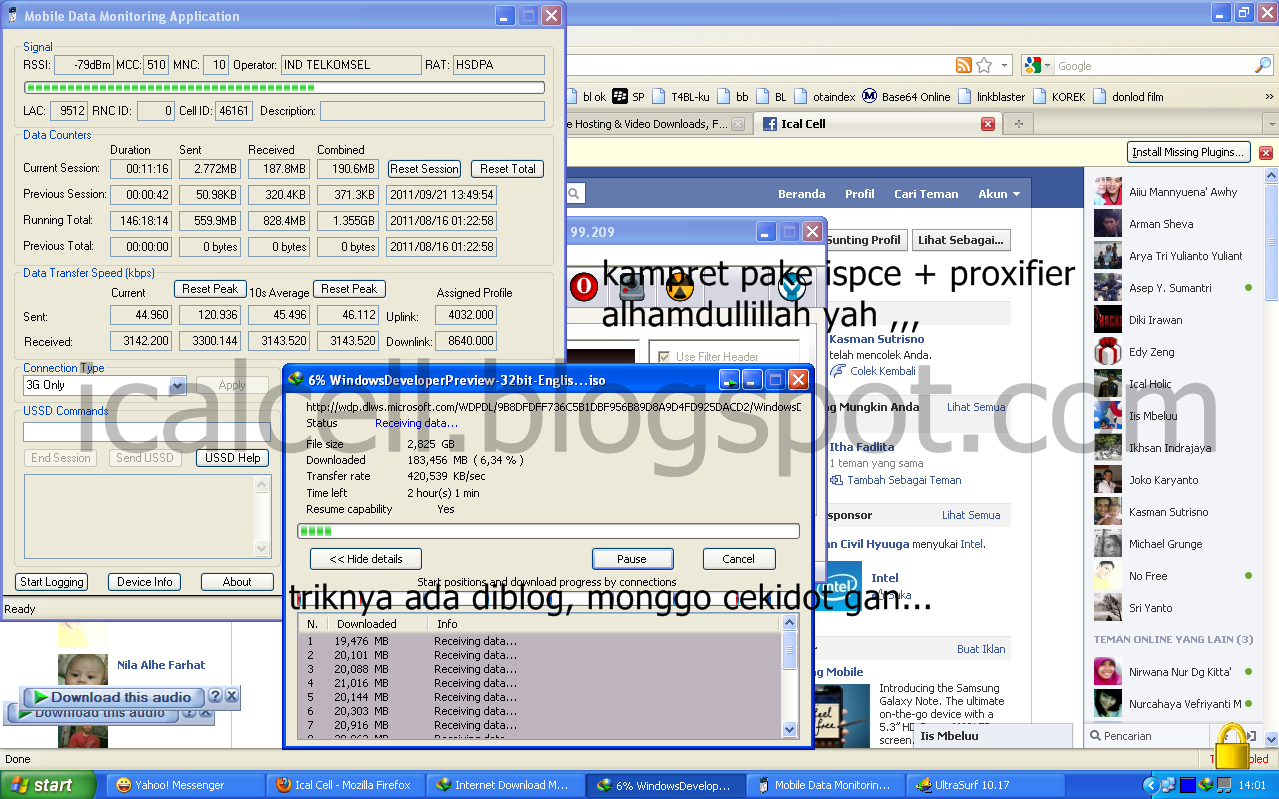The height and width of the screenshot is (799, 1279).
Task: Open Beranda in Facebook navigation
Action: click(x=802, y=194)
